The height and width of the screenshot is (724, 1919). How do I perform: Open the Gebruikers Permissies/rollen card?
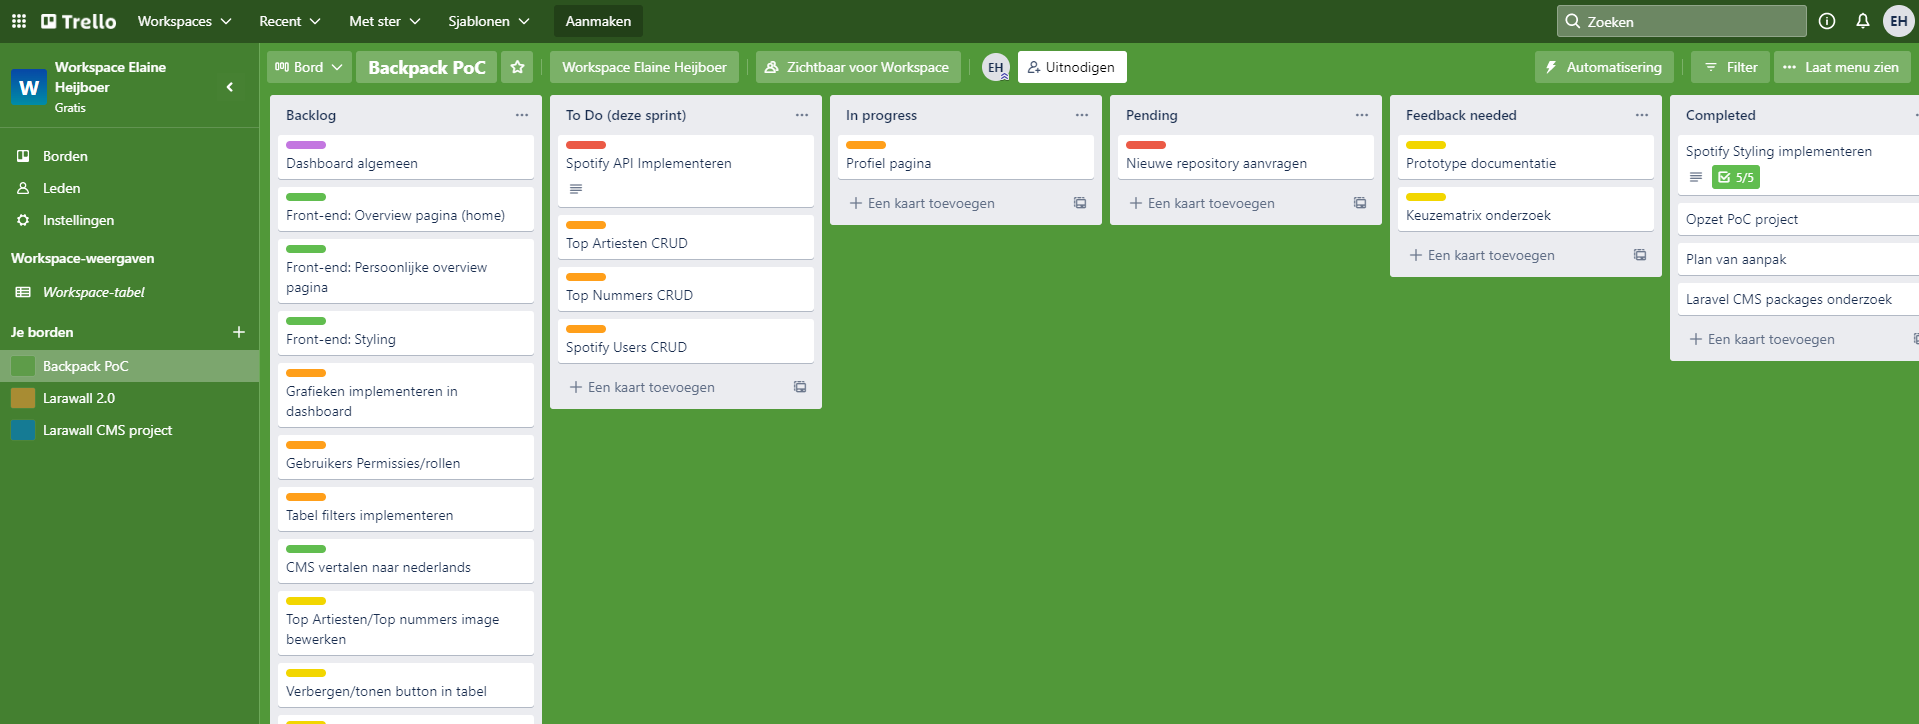point(406,457)
